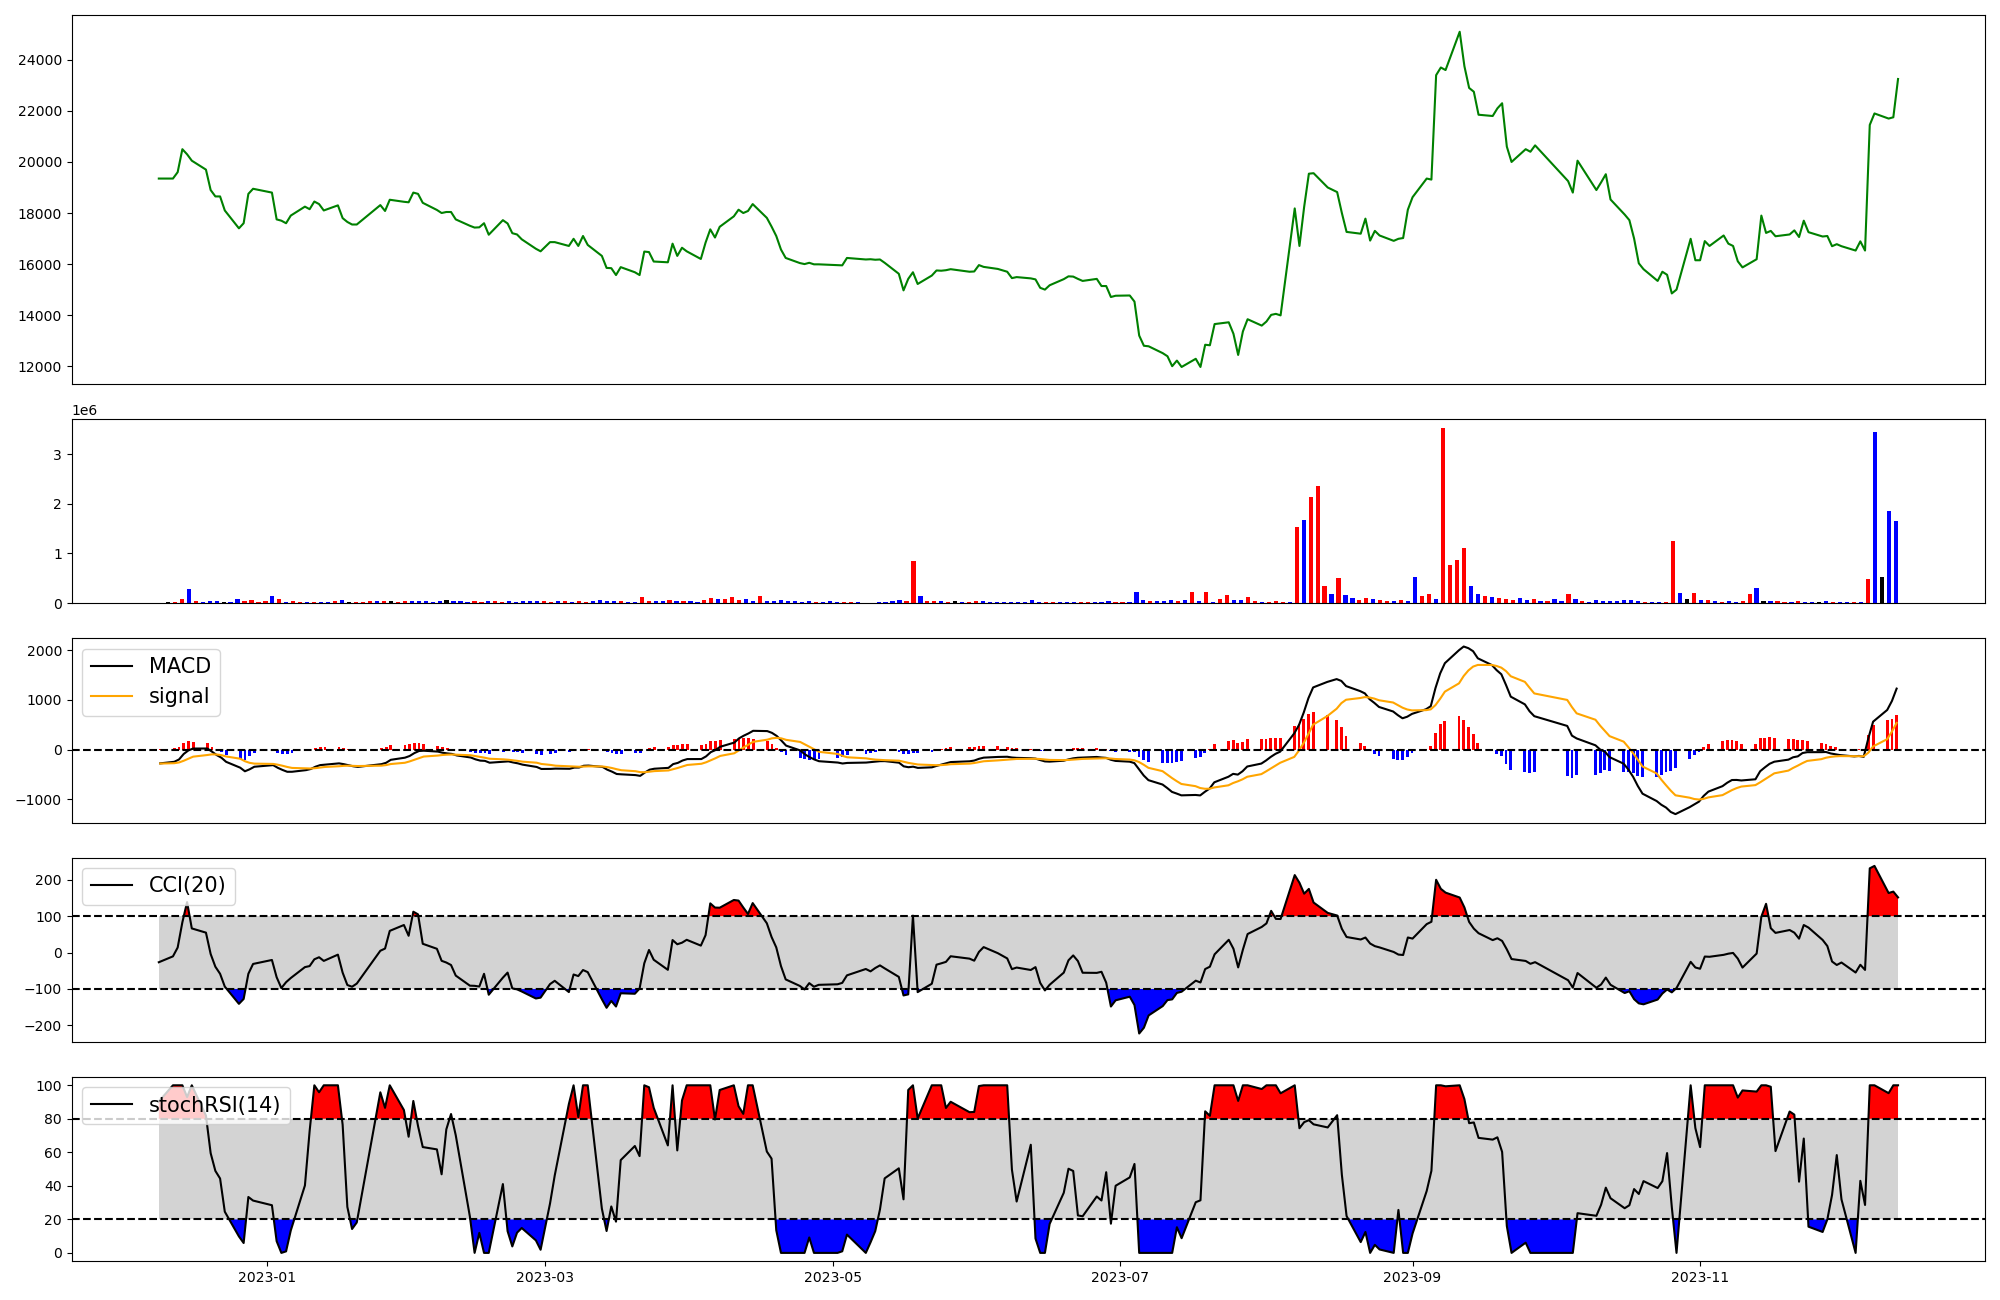Click the 2023-11 date tick label

(x=1700, y=1277)
